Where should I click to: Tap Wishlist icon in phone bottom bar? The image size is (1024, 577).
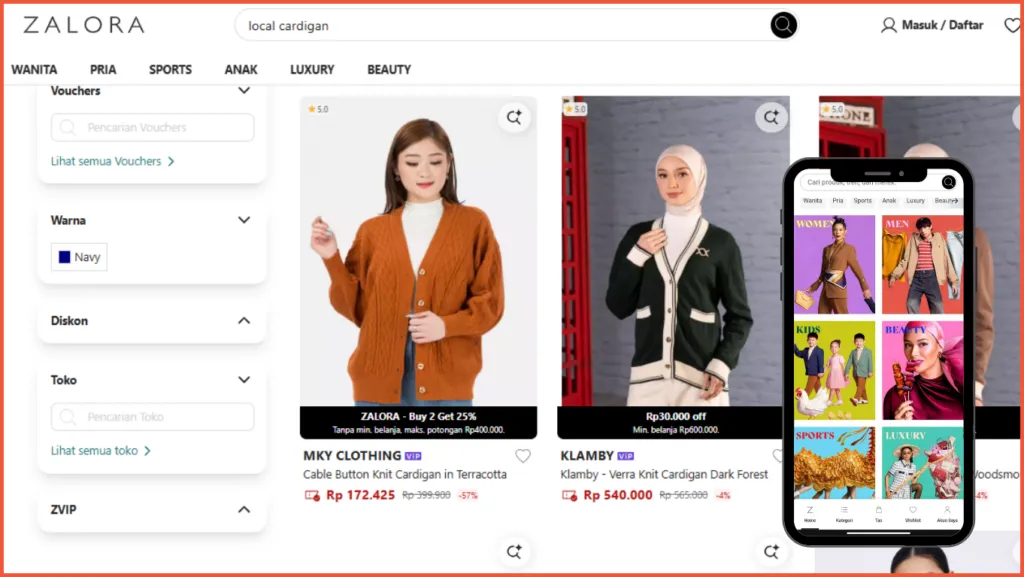913,514
